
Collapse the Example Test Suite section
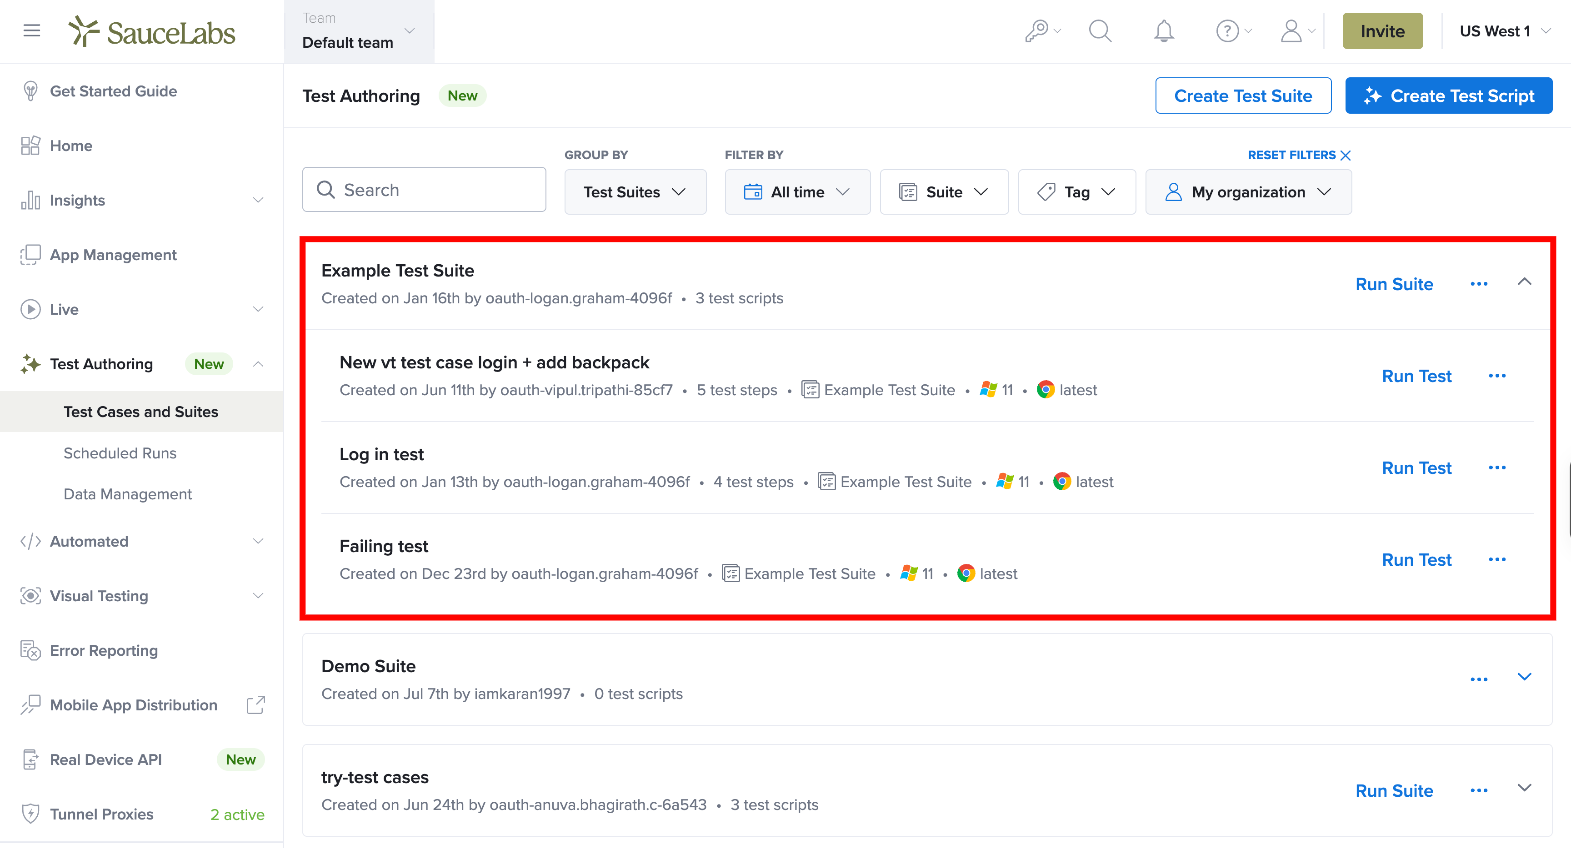click(1525, 282)
